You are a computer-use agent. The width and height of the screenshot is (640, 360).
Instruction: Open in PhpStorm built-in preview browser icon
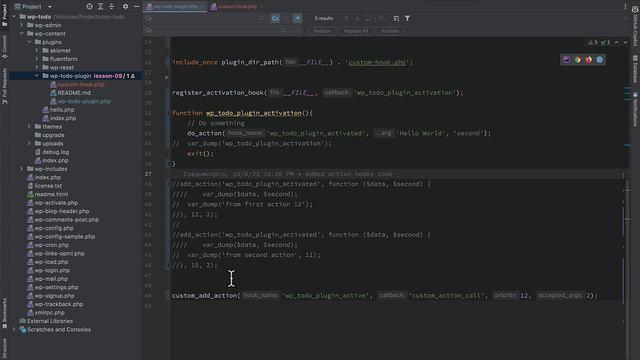(567, 60)
